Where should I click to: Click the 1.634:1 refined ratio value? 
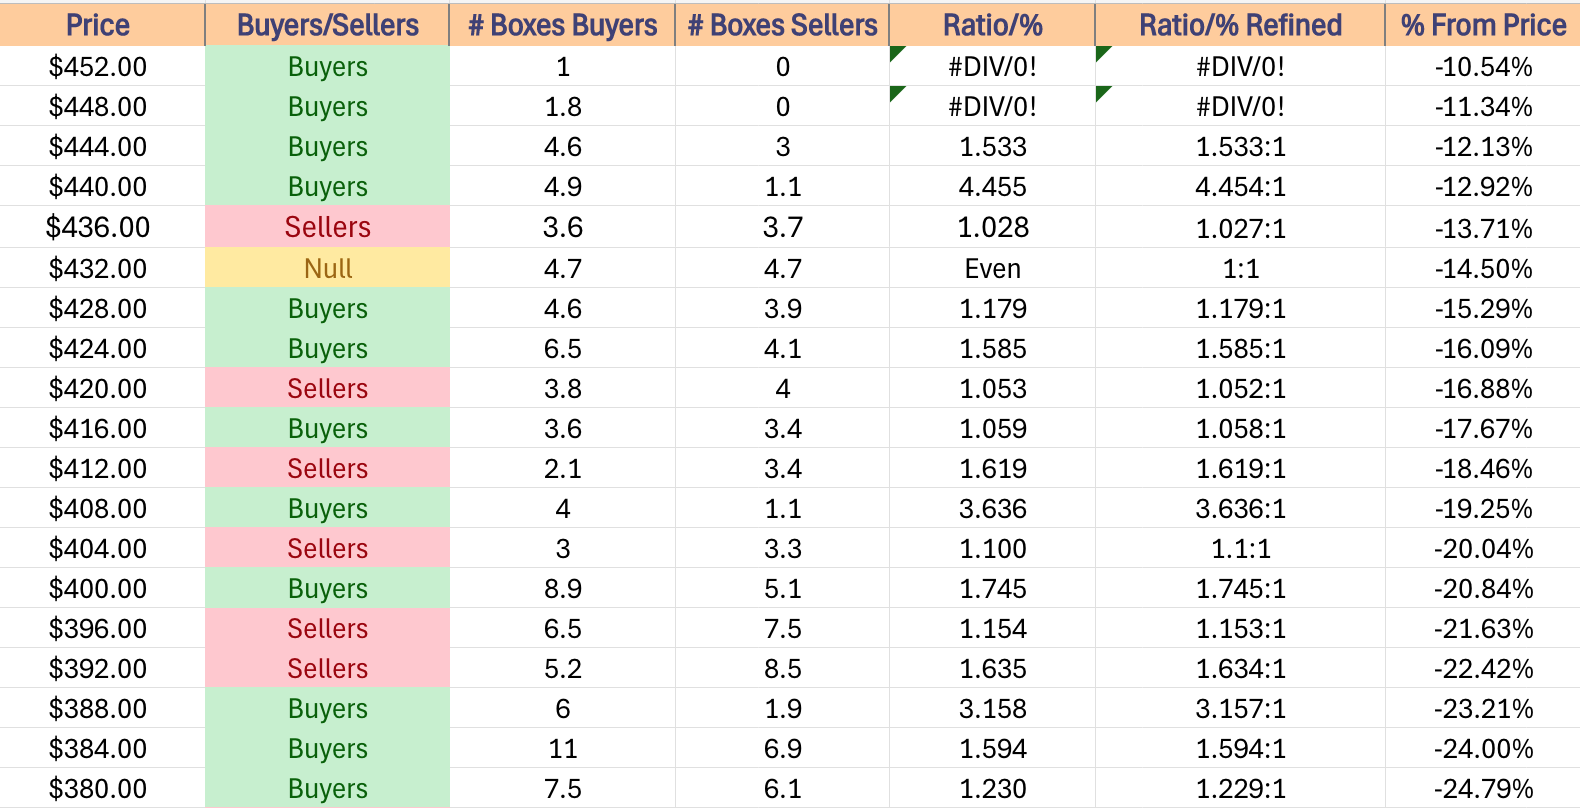[1241, 669]
